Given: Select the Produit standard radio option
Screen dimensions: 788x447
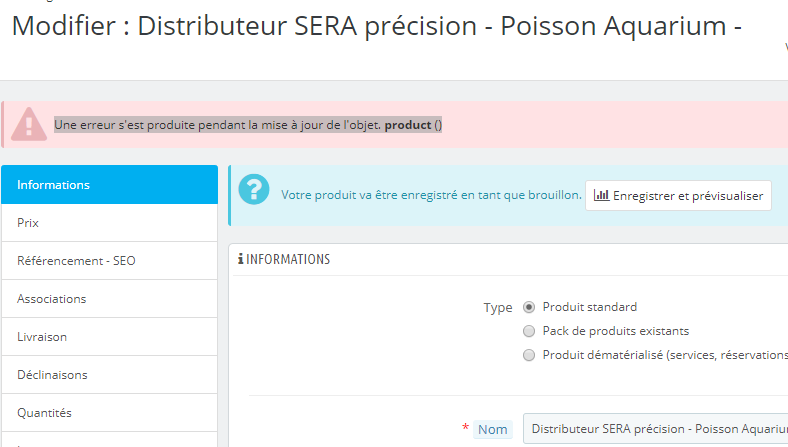Looking at the screenshot, I should [x=529, y=307].
